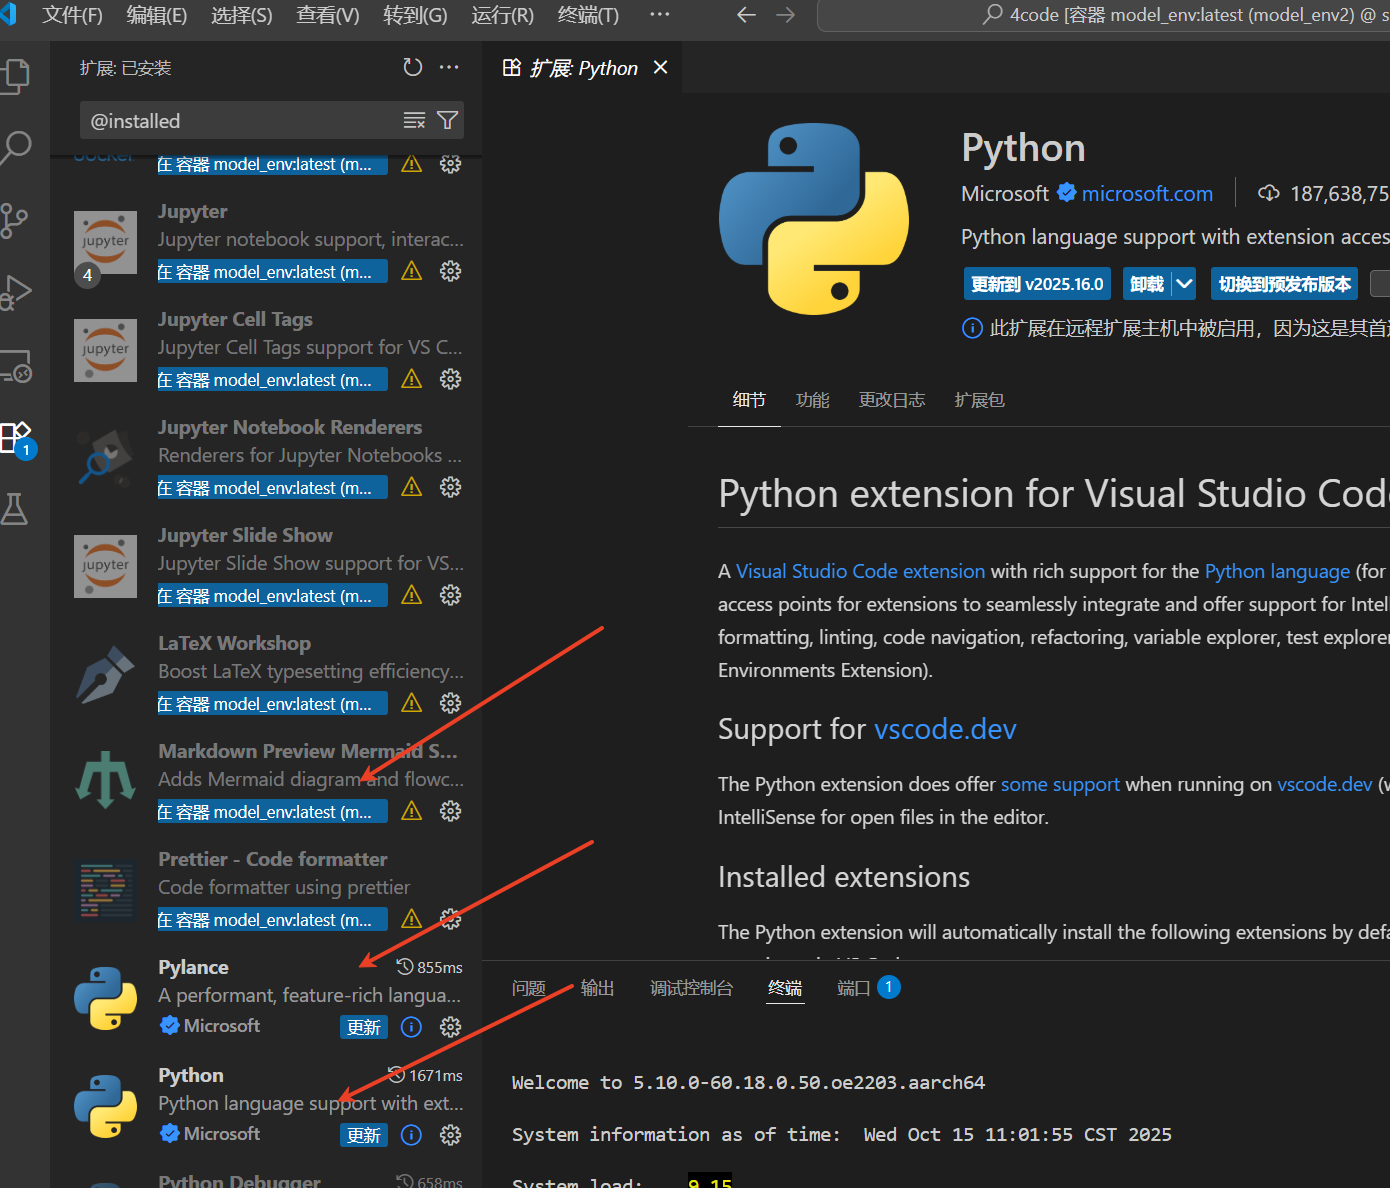This screenshot has height=1188, width=1390.
Task: Open the overflow menu in menu bar
Action: [660, 15]
